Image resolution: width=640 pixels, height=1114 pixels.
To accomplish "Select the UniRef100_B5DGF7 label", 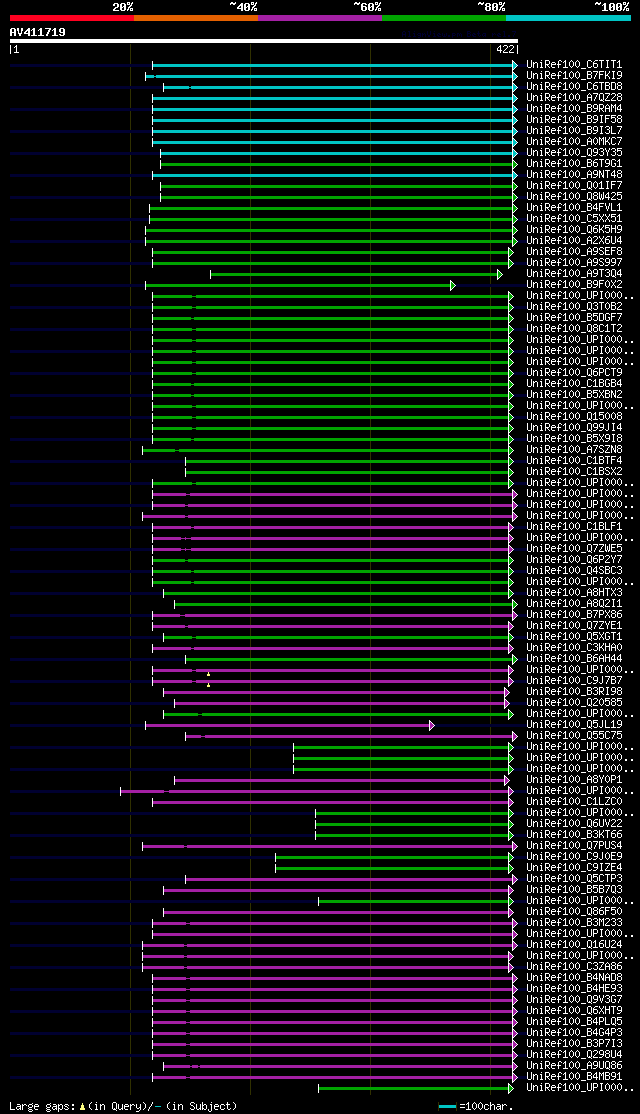I will pyautogui.click(x=575, y=318).
